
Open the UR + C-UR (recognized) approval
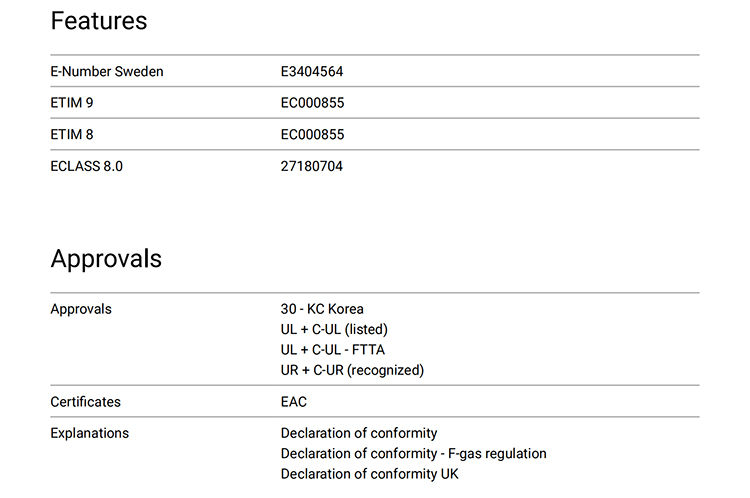(x=352, y=370)
